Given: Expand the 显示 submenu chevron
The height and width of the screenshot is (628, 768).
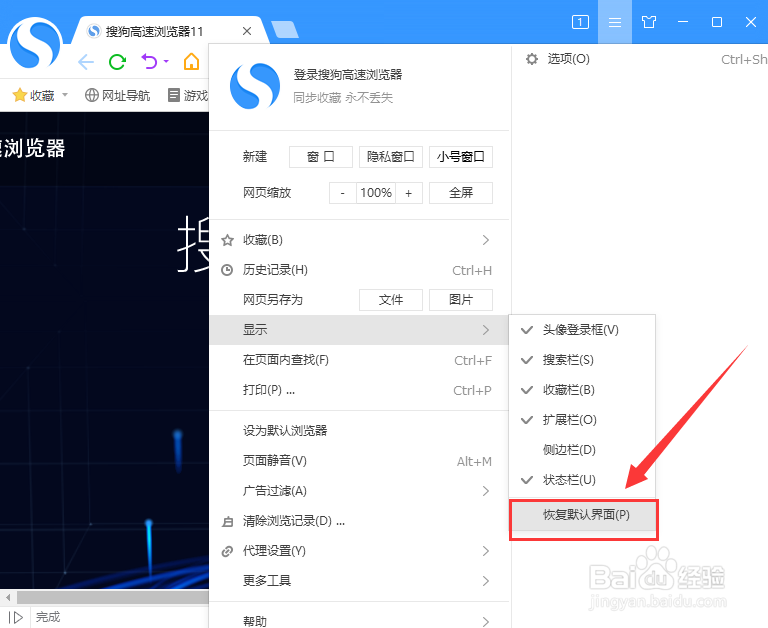Looking at the screenshot, I should pyautogui.click(x=485, y=330).
